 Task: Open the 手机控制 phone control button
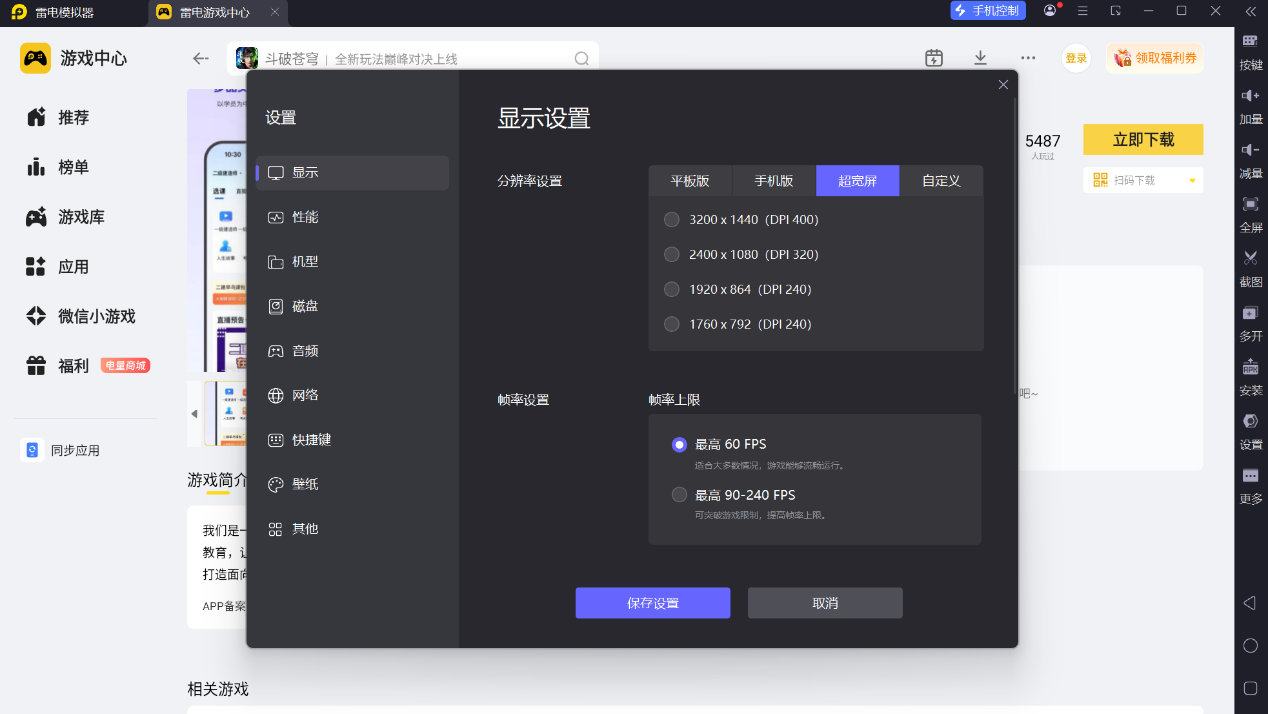click(x=988, y=11)
